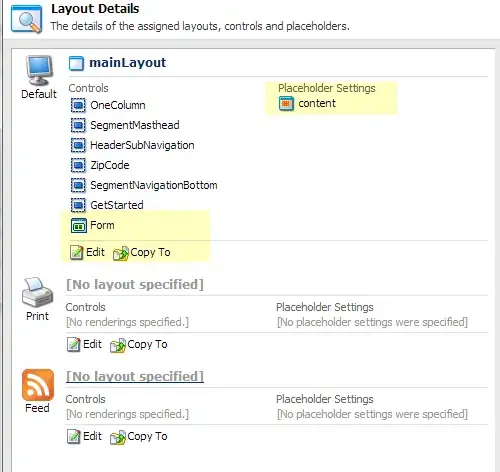Select the HeaderSubNavigation control
The image size is (500, 472).
click(132, 145)
